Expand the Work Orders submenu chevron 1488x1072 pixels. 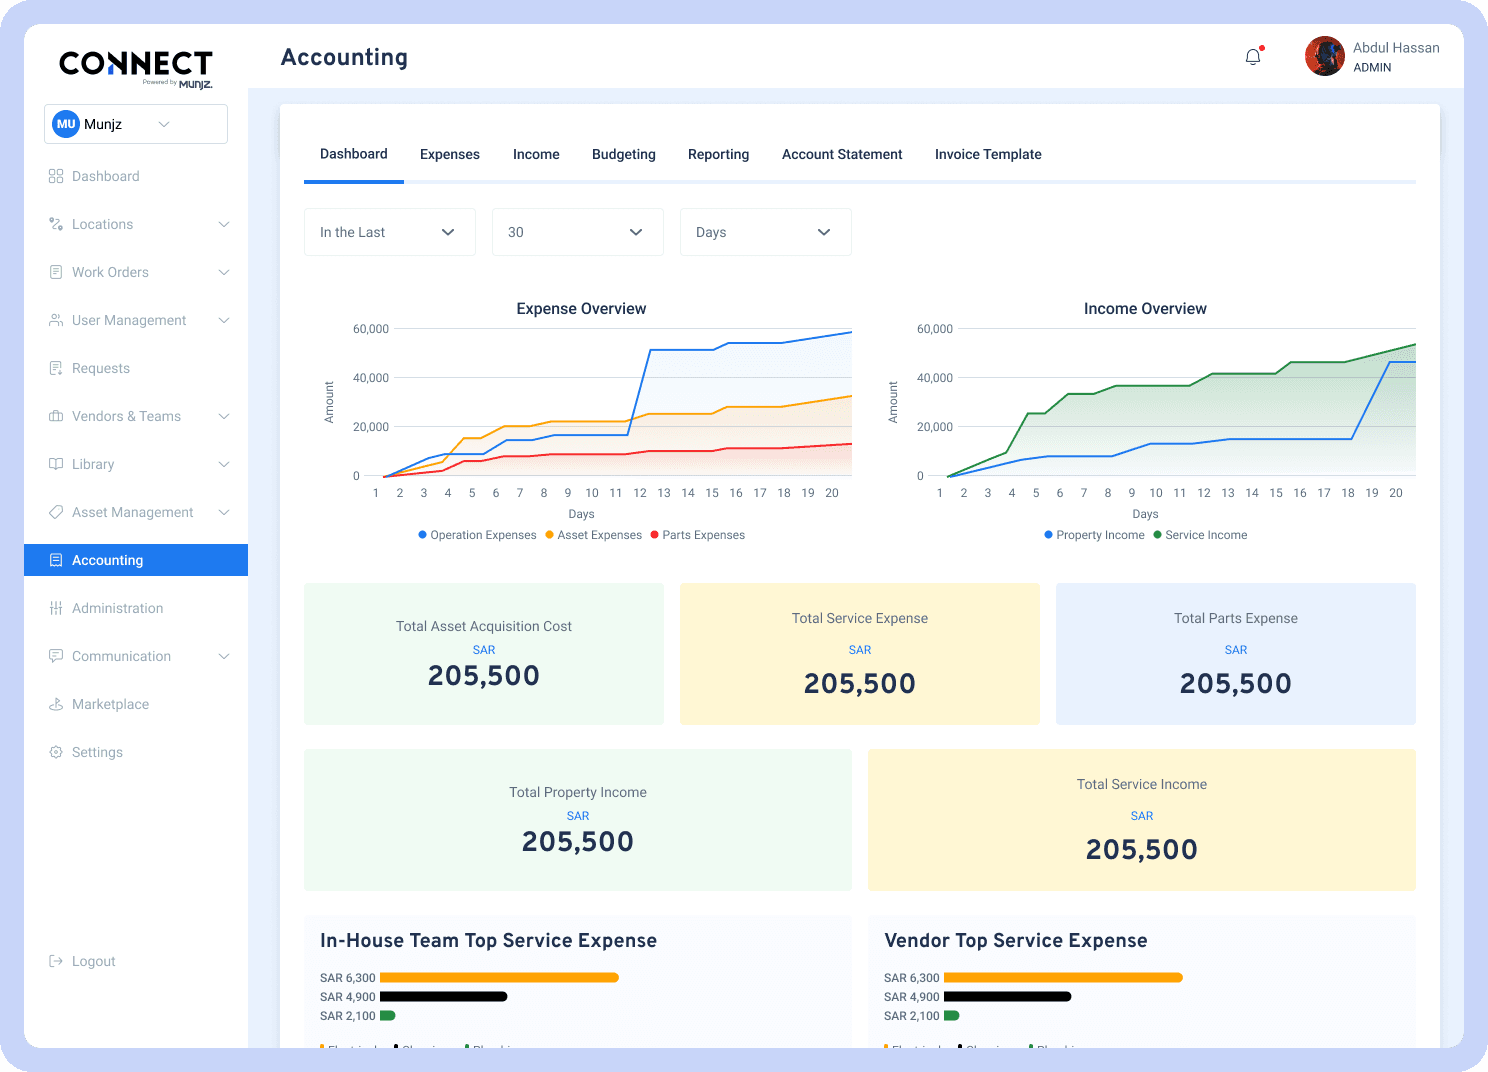coord(224,272)
